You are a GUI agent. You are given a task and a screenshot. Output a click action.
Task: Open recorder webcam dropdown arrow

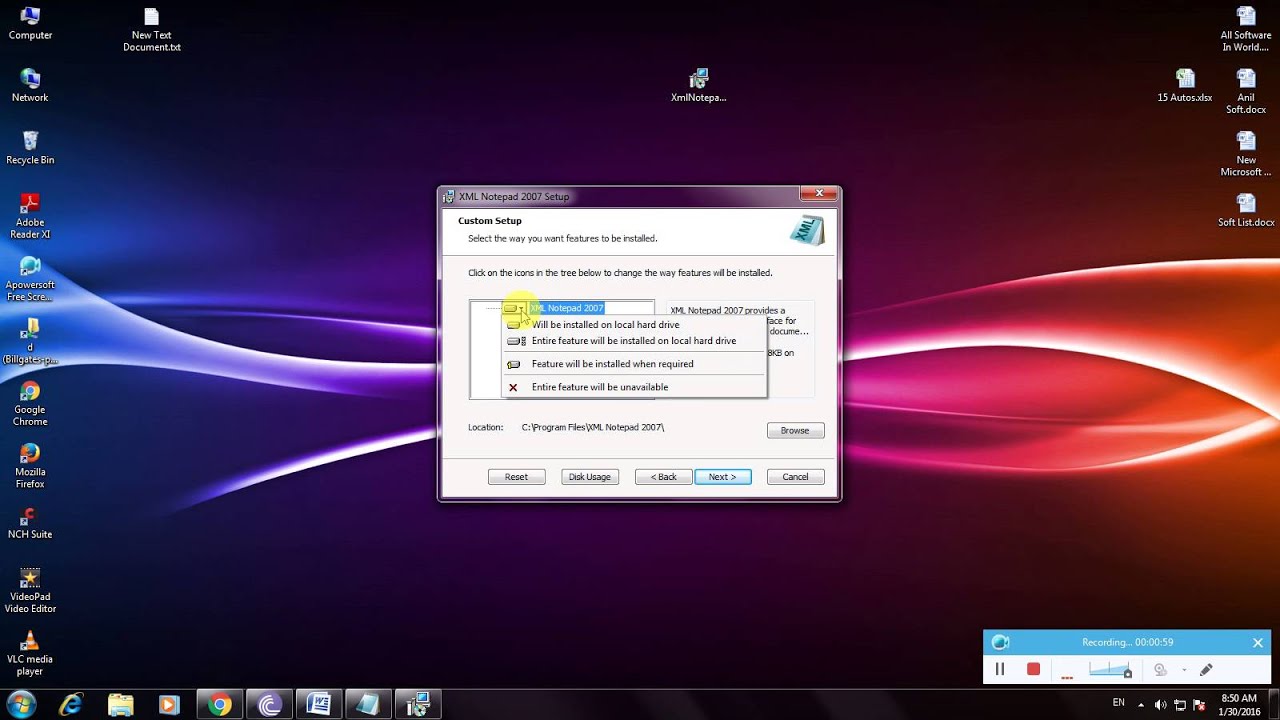[1184, 670]
